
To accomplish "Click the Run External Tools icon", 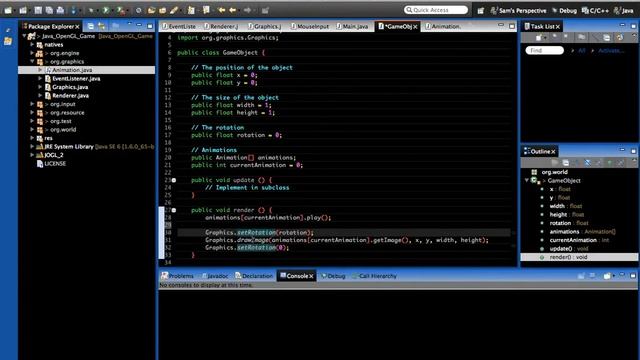I will click(121, 10).
